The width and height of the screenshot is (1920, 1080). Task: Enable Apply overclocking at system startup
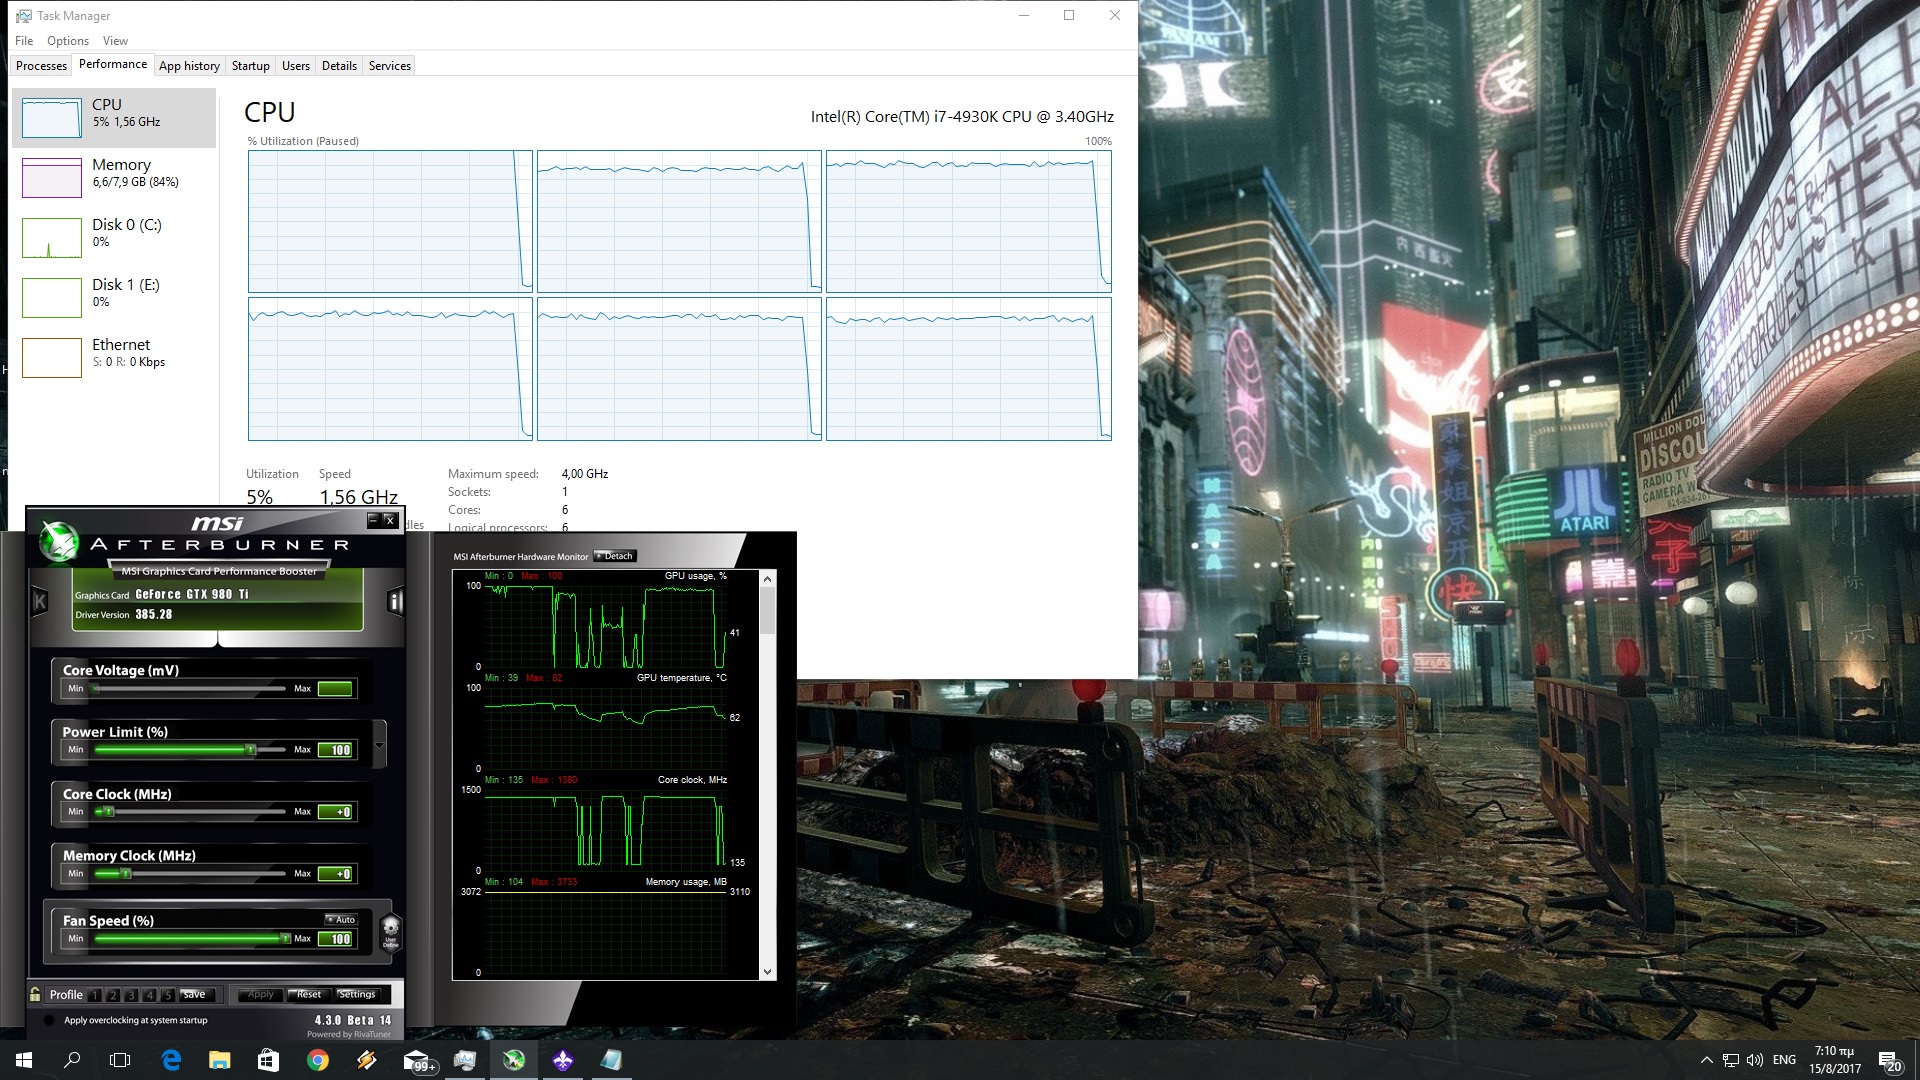[x=49, y=1020]
